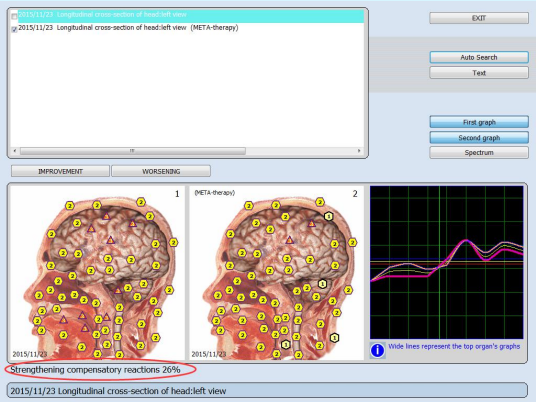Click the (META-therapy) label in image 2
The image size is (536, 402).
214,192
